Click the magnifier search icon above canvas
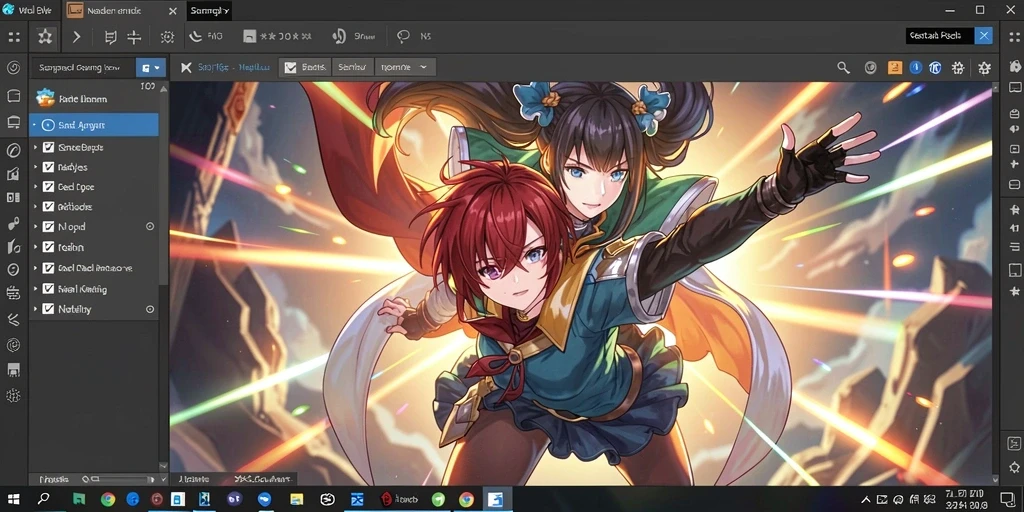This screenshot has width=1024, height=512. pyautogui.click(x=843, y=67)
